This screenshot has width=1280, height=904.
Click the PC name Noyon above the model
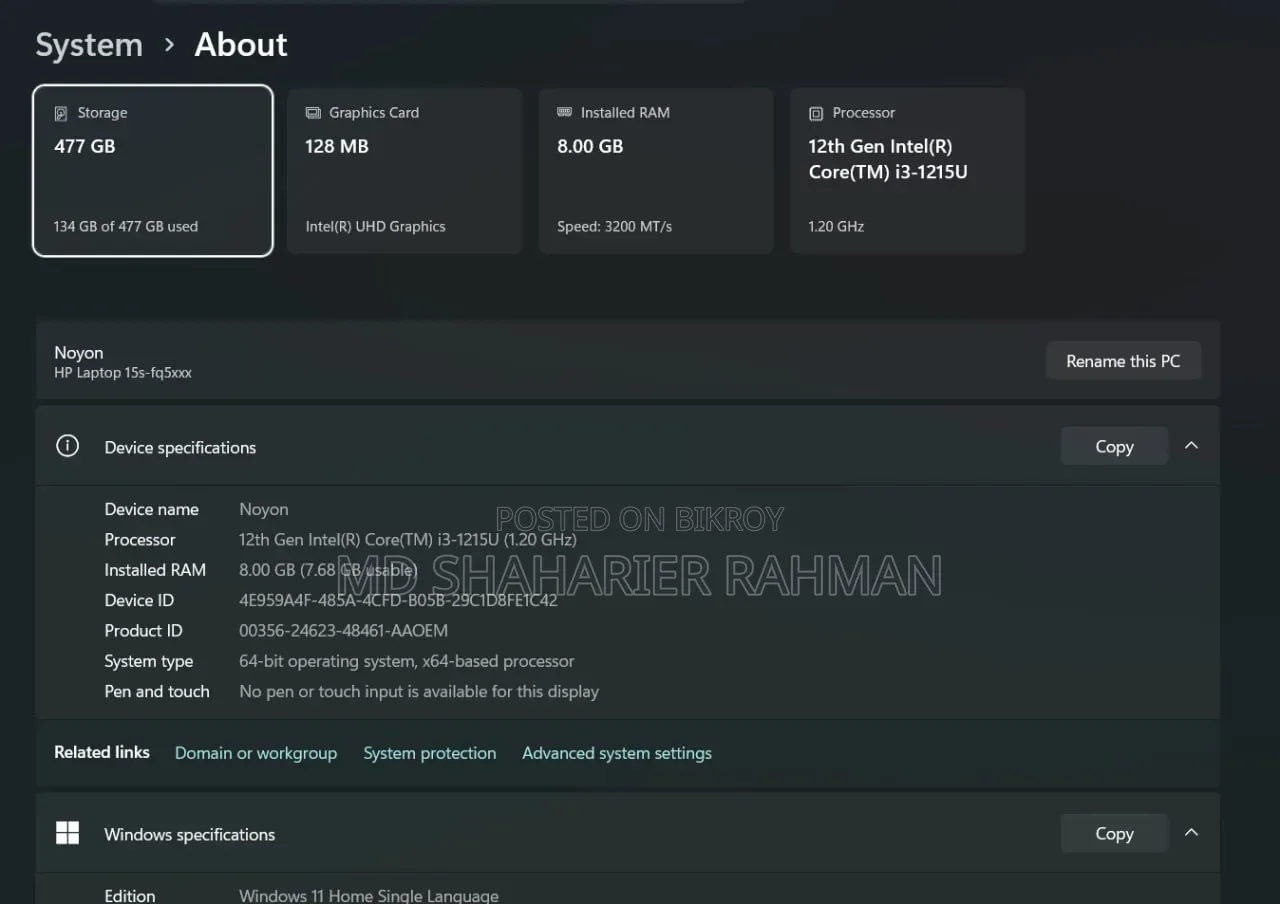(x=79, y=352)
